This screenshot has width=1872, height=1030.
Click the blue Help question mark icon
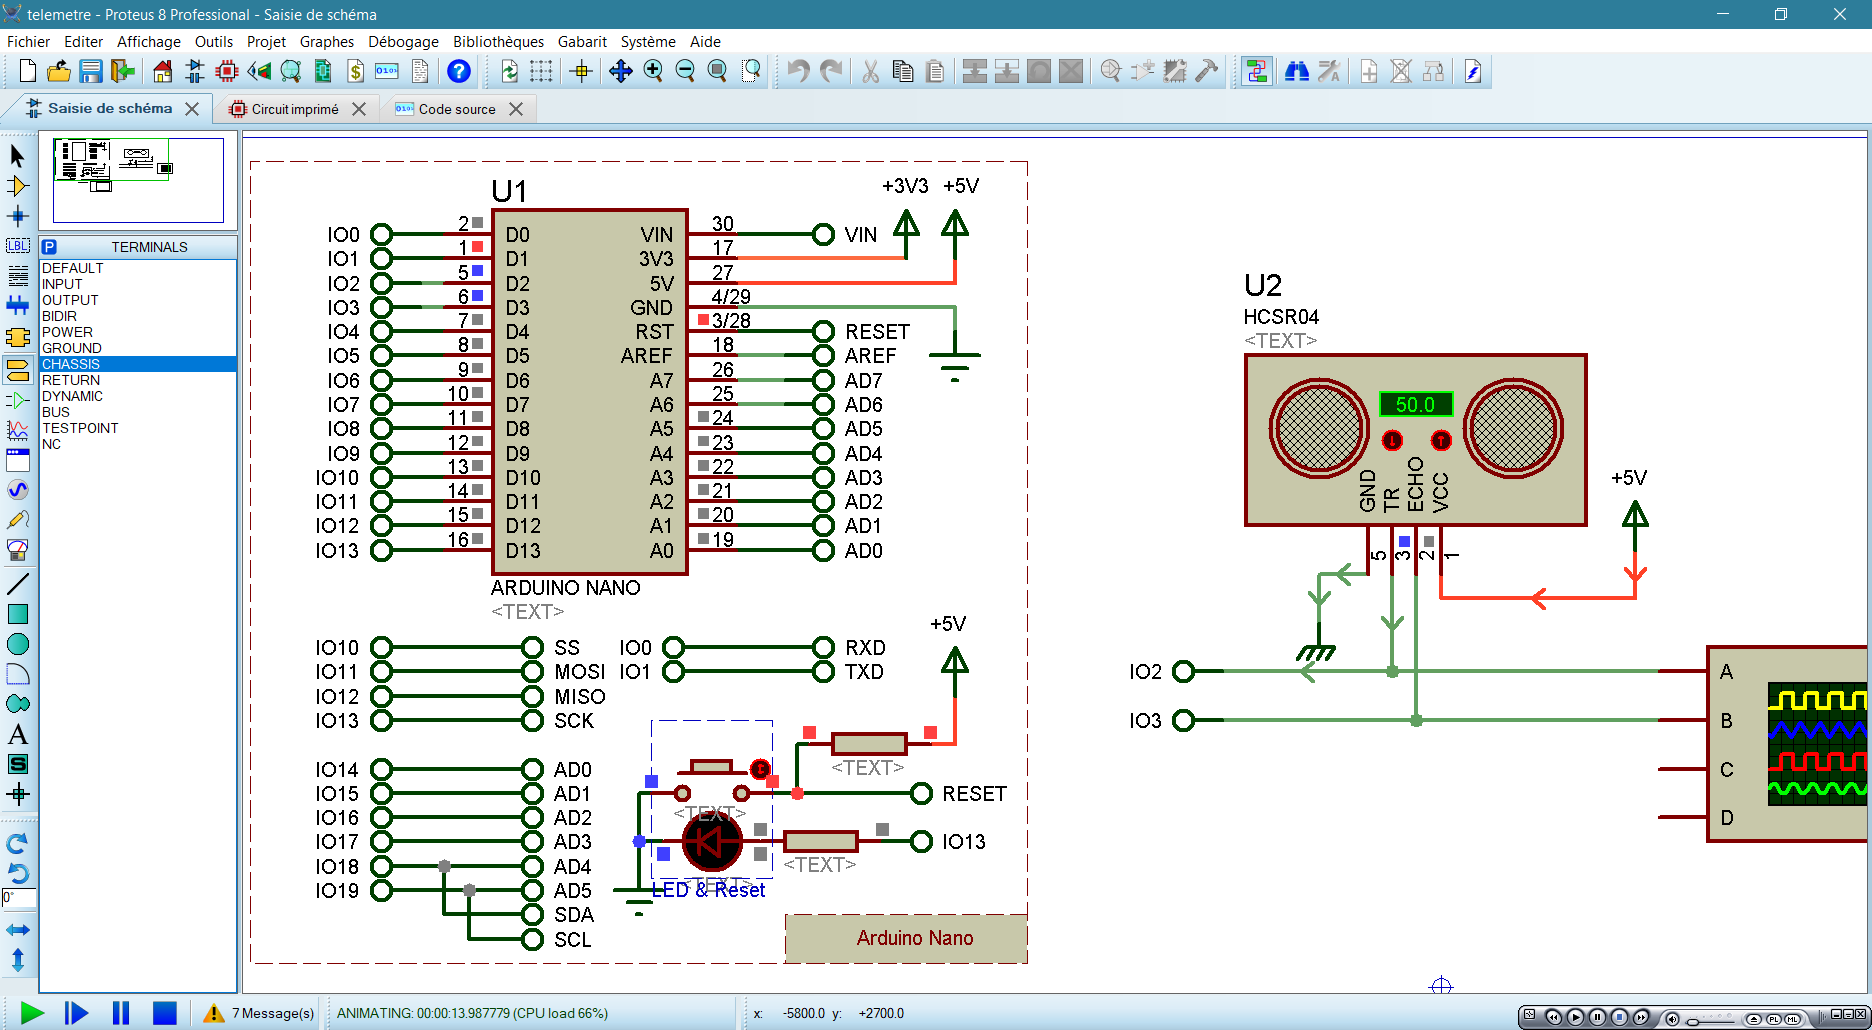(x=459, y=71)
